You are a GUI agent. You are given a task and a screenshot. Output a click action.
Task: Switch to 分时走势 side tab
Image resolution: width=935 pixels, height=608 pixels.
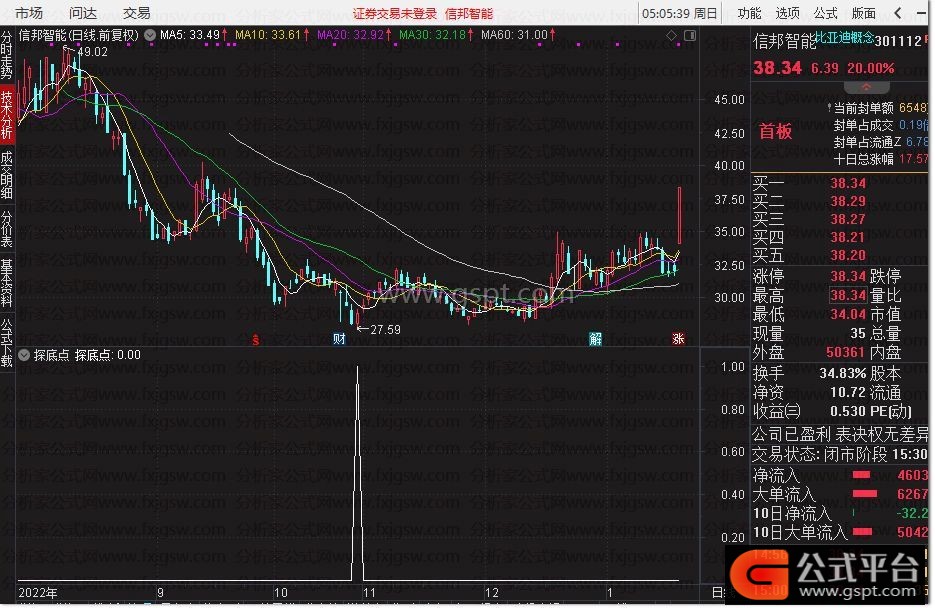pos(7,55)
